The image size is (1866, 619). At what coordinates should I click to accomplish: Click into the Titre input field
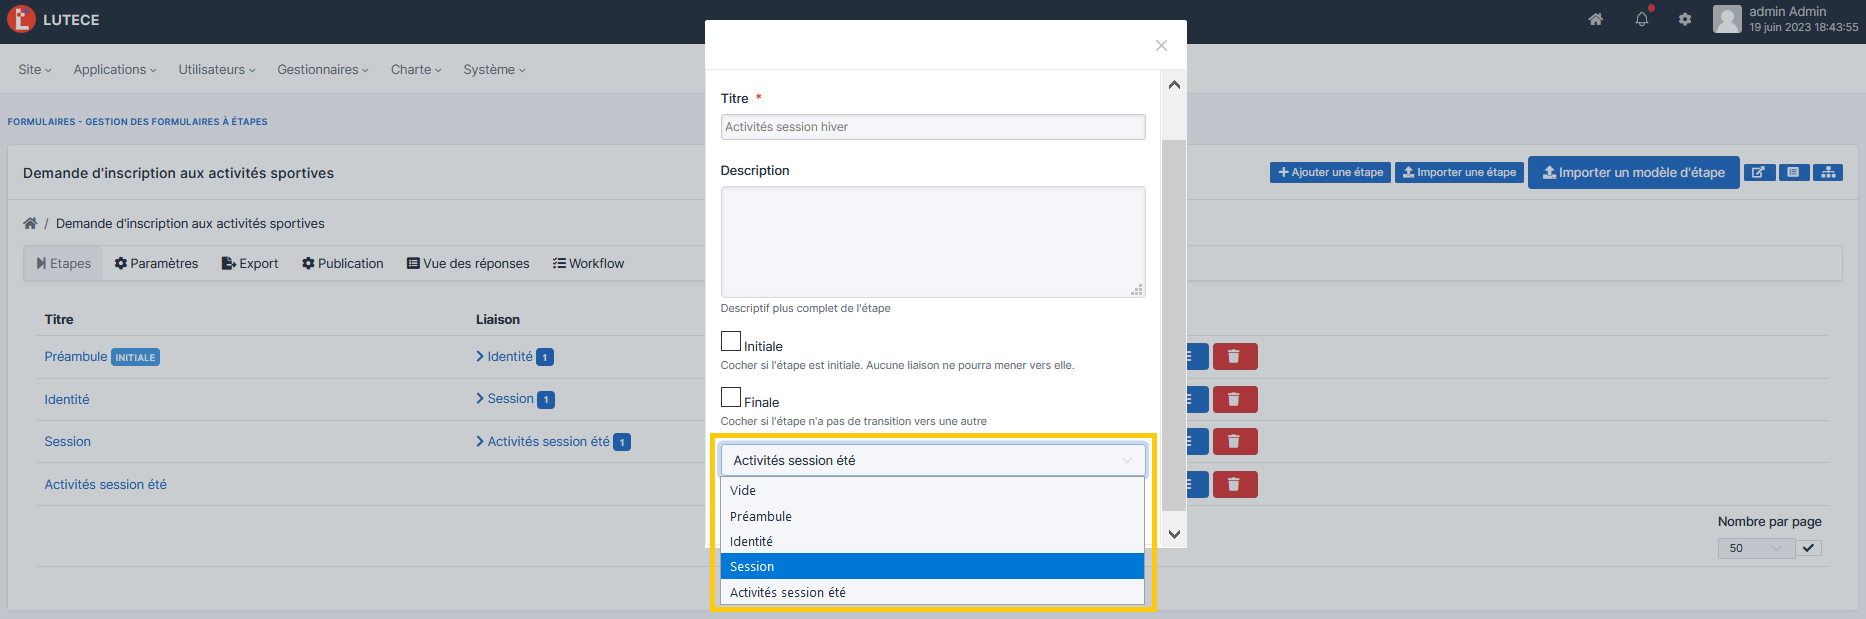(932, 127)
